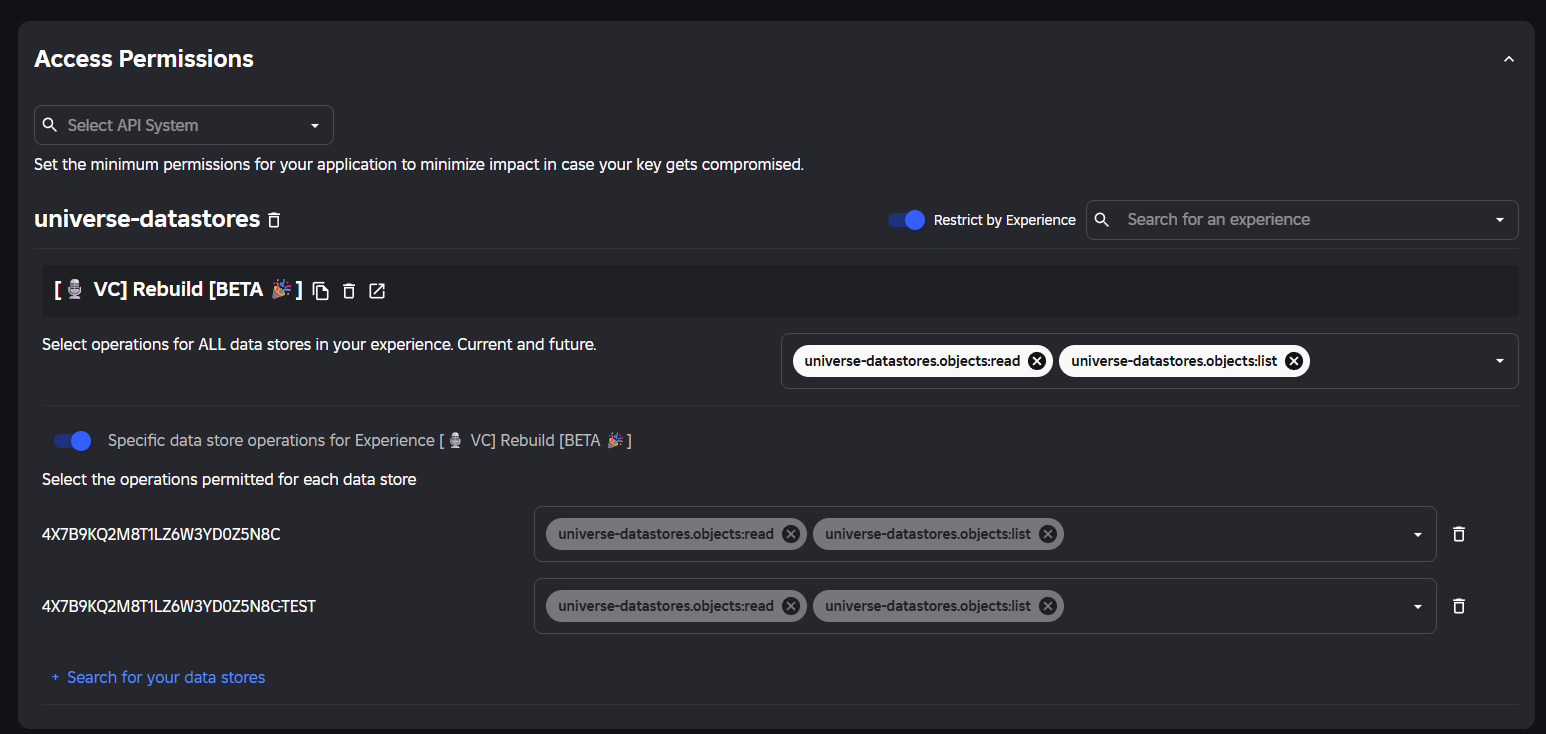Focus the Search for an experience field
The image size is (1546, 734).
(x=1290, y=220)
